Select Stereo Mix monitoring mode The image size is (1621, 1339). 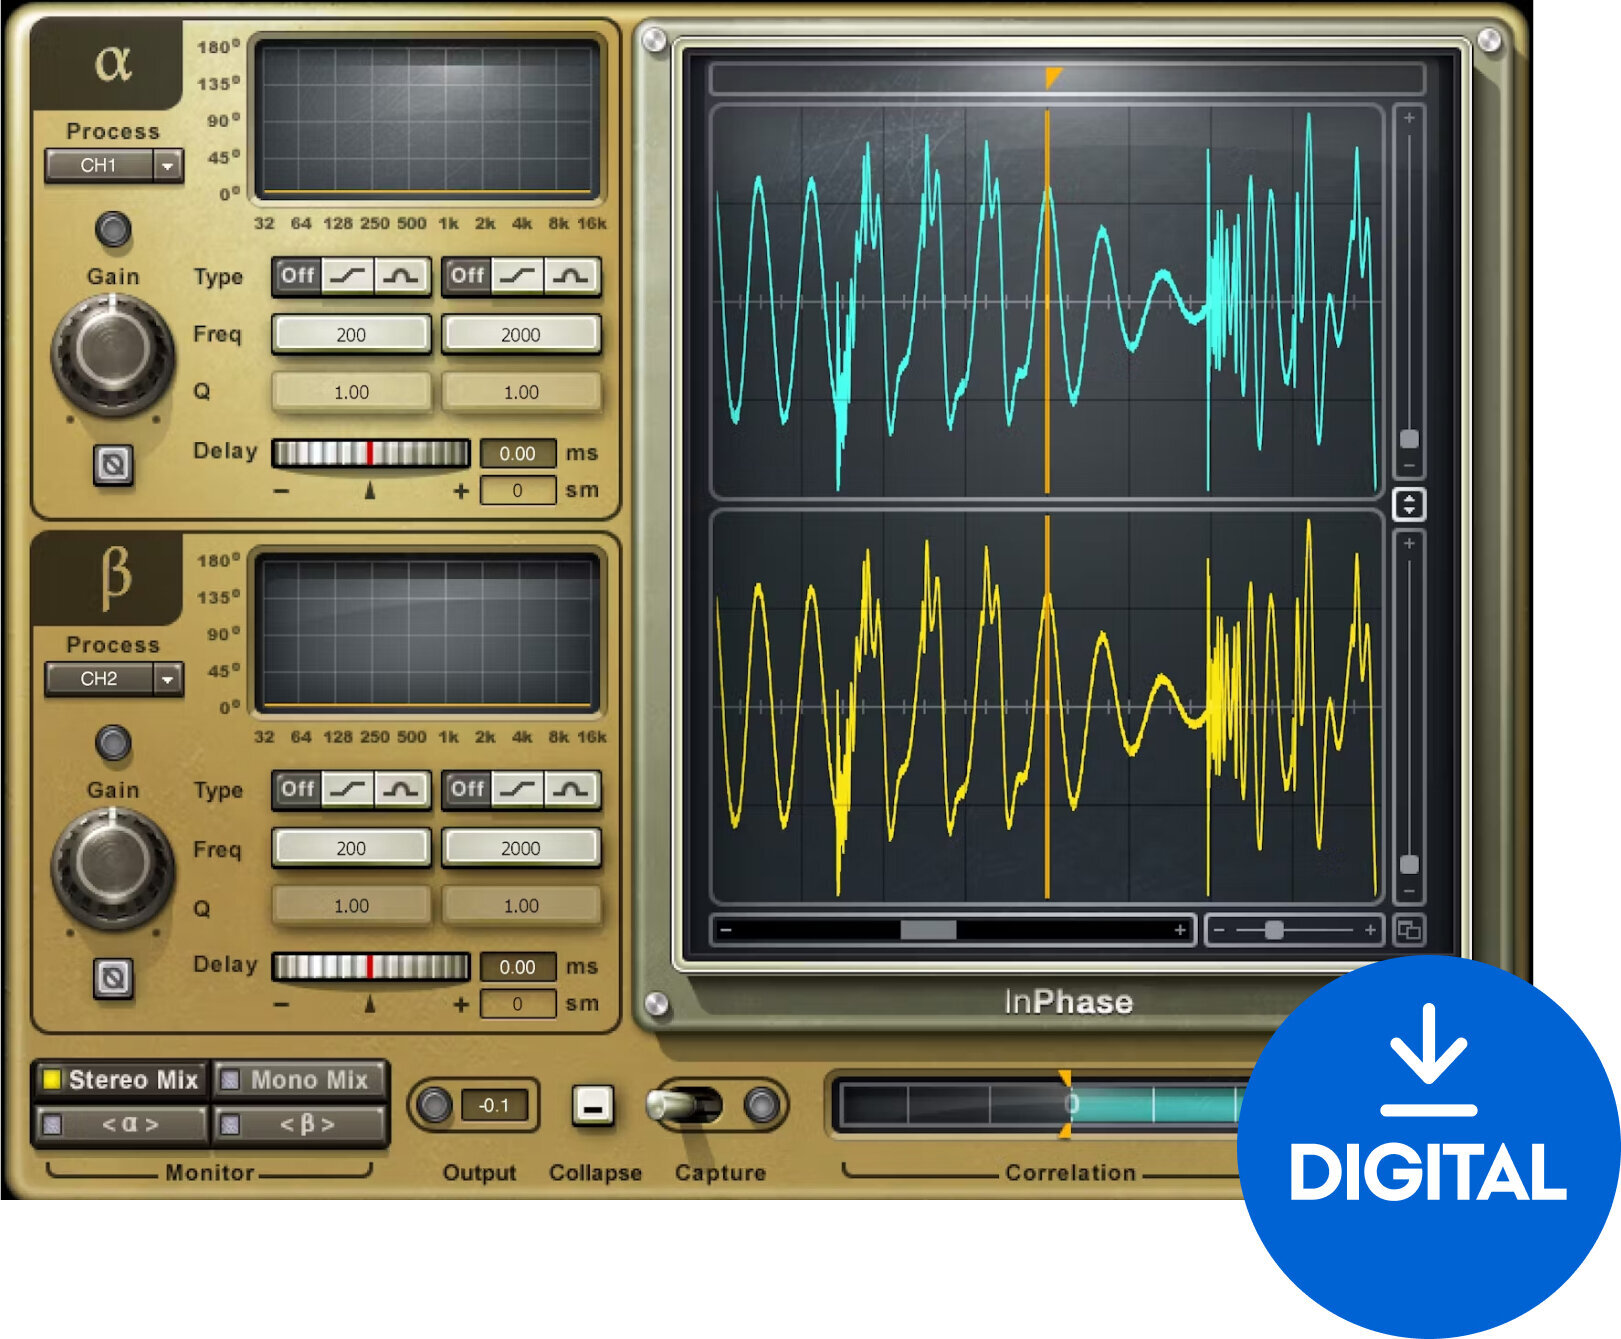tap(122, 1080)
